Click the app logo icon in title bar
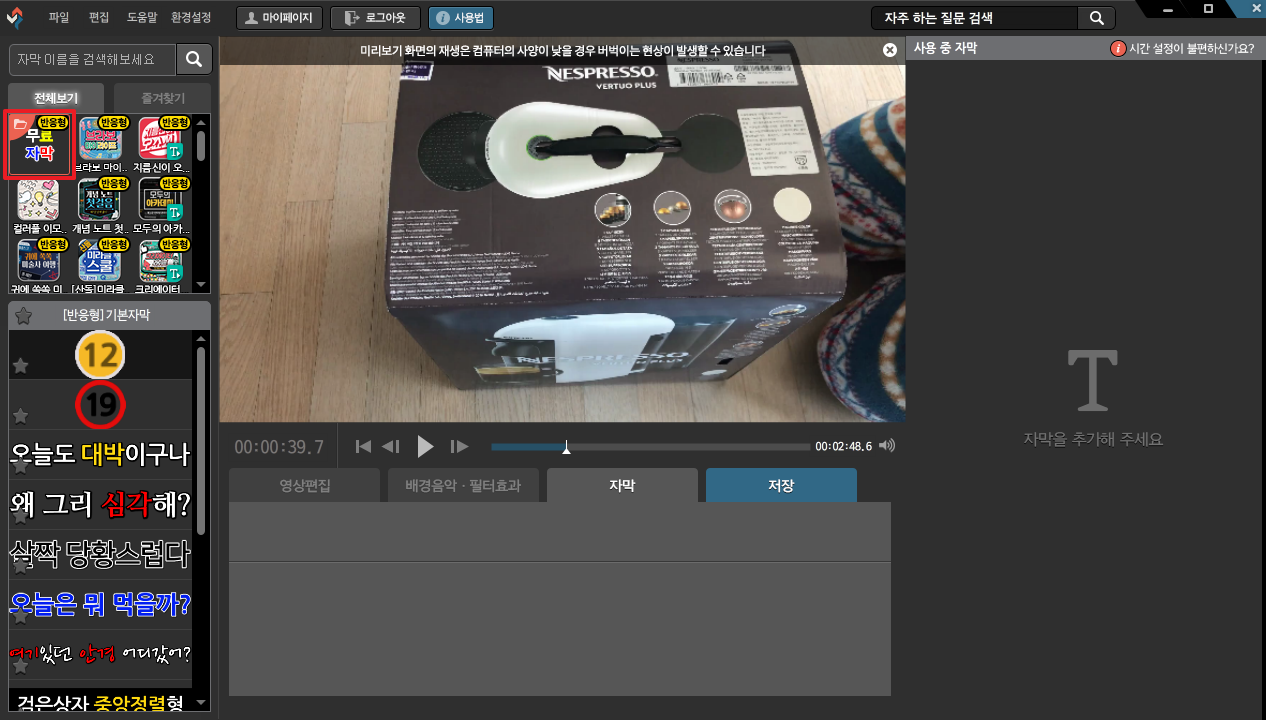This screenshot has height=720, width=1266. pyautogui.click(x=15, y=17)
